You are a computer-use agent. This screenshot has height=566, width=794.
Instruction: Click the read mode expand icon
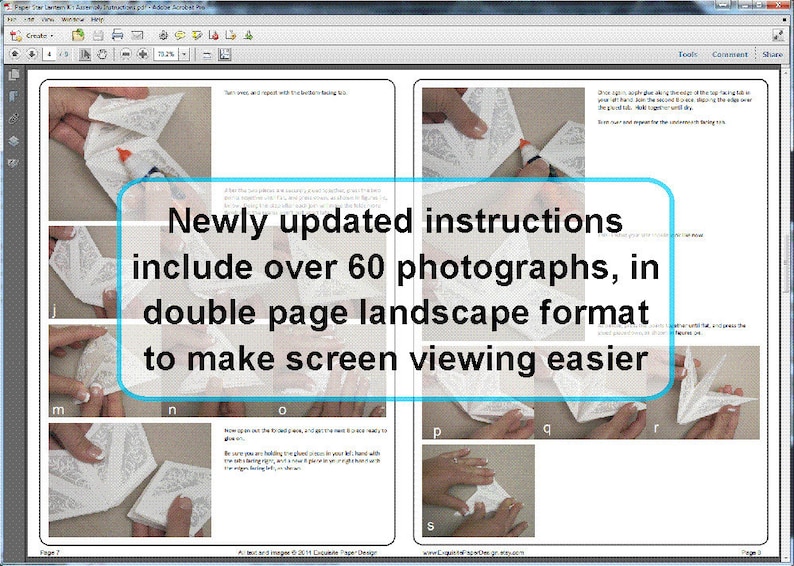778,35
